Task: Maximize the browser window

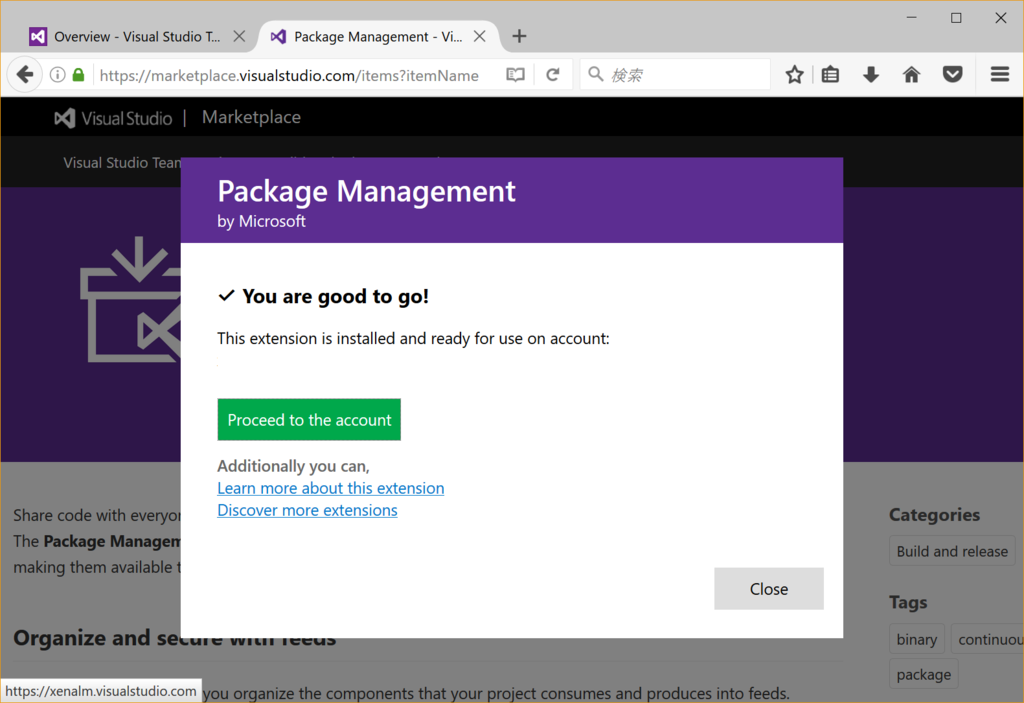Action: pyautogui.click(x=956, y=18)
